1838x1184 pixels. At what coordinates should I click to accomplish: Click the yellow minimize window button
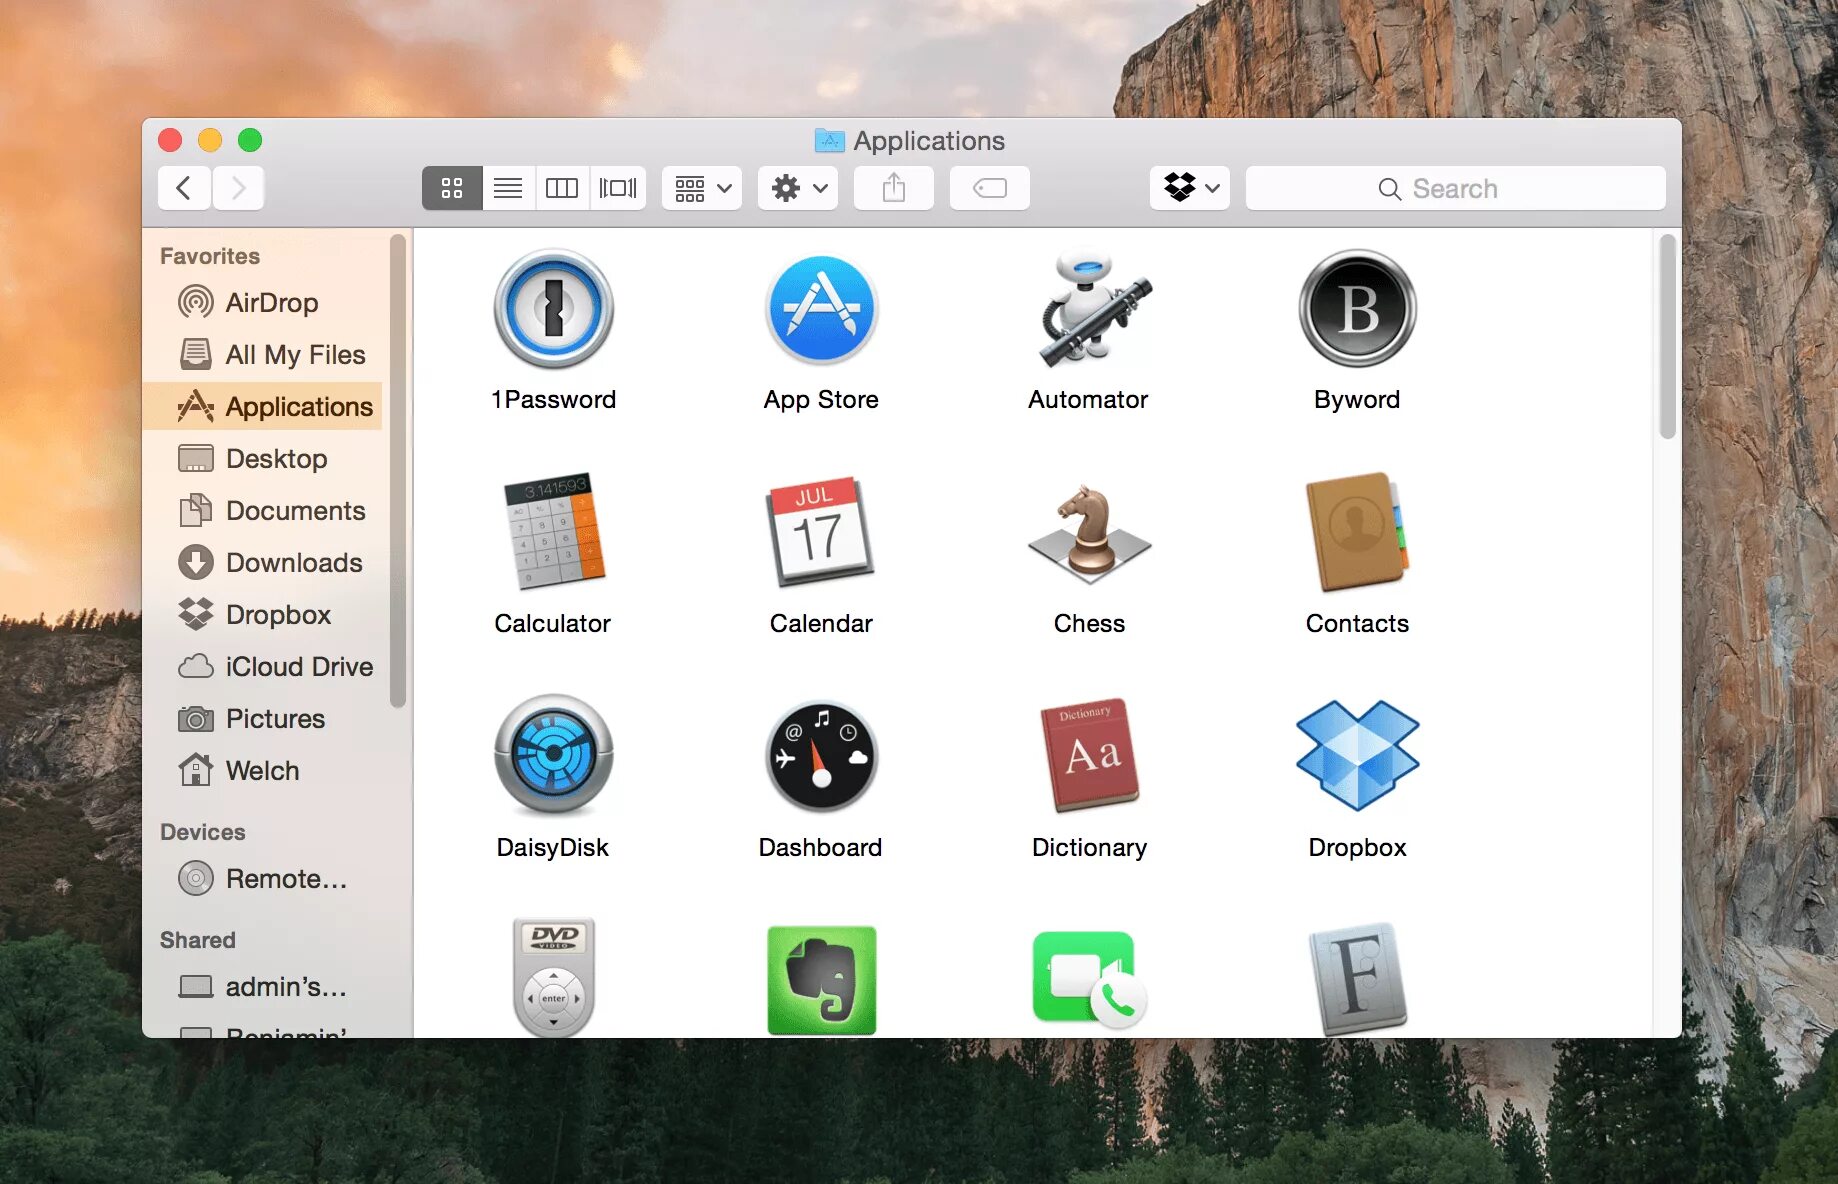(210, 140)
